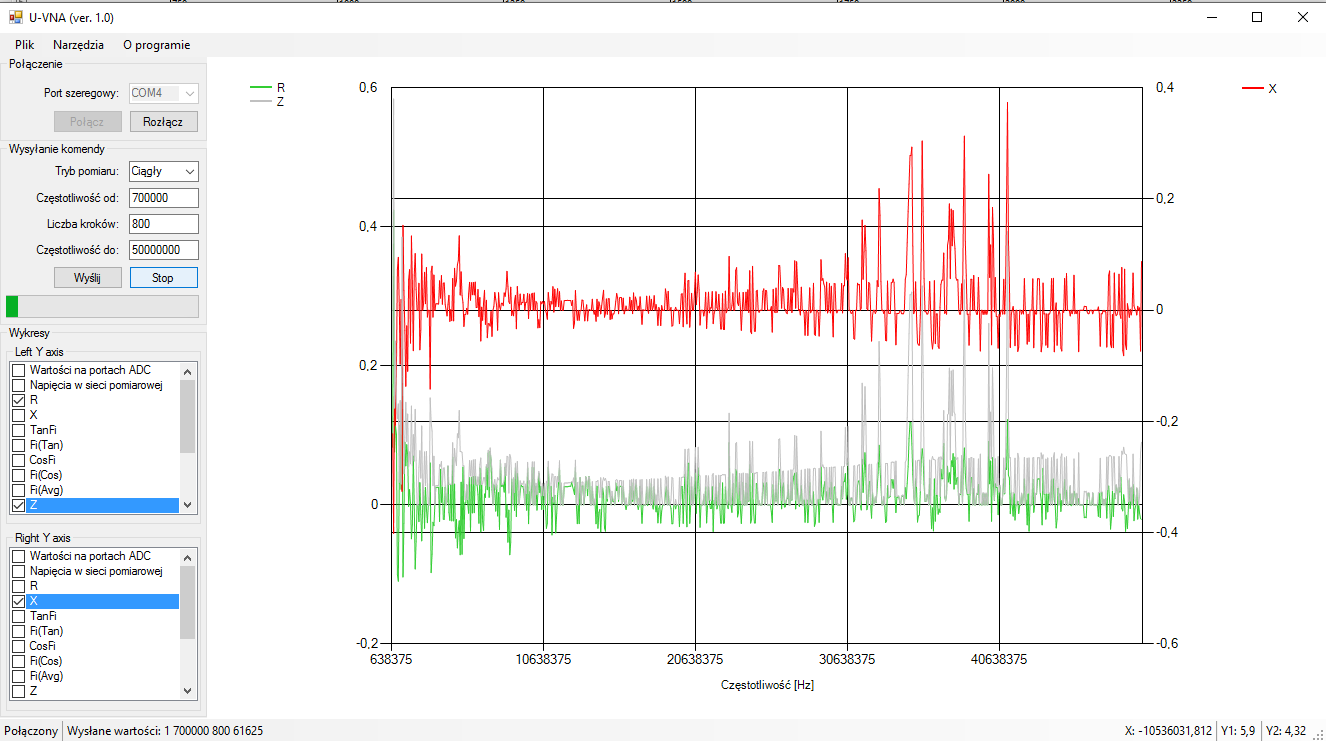Click the Rozłącz button
Viewport: 1326px width, 741px height.
point(164,122)
